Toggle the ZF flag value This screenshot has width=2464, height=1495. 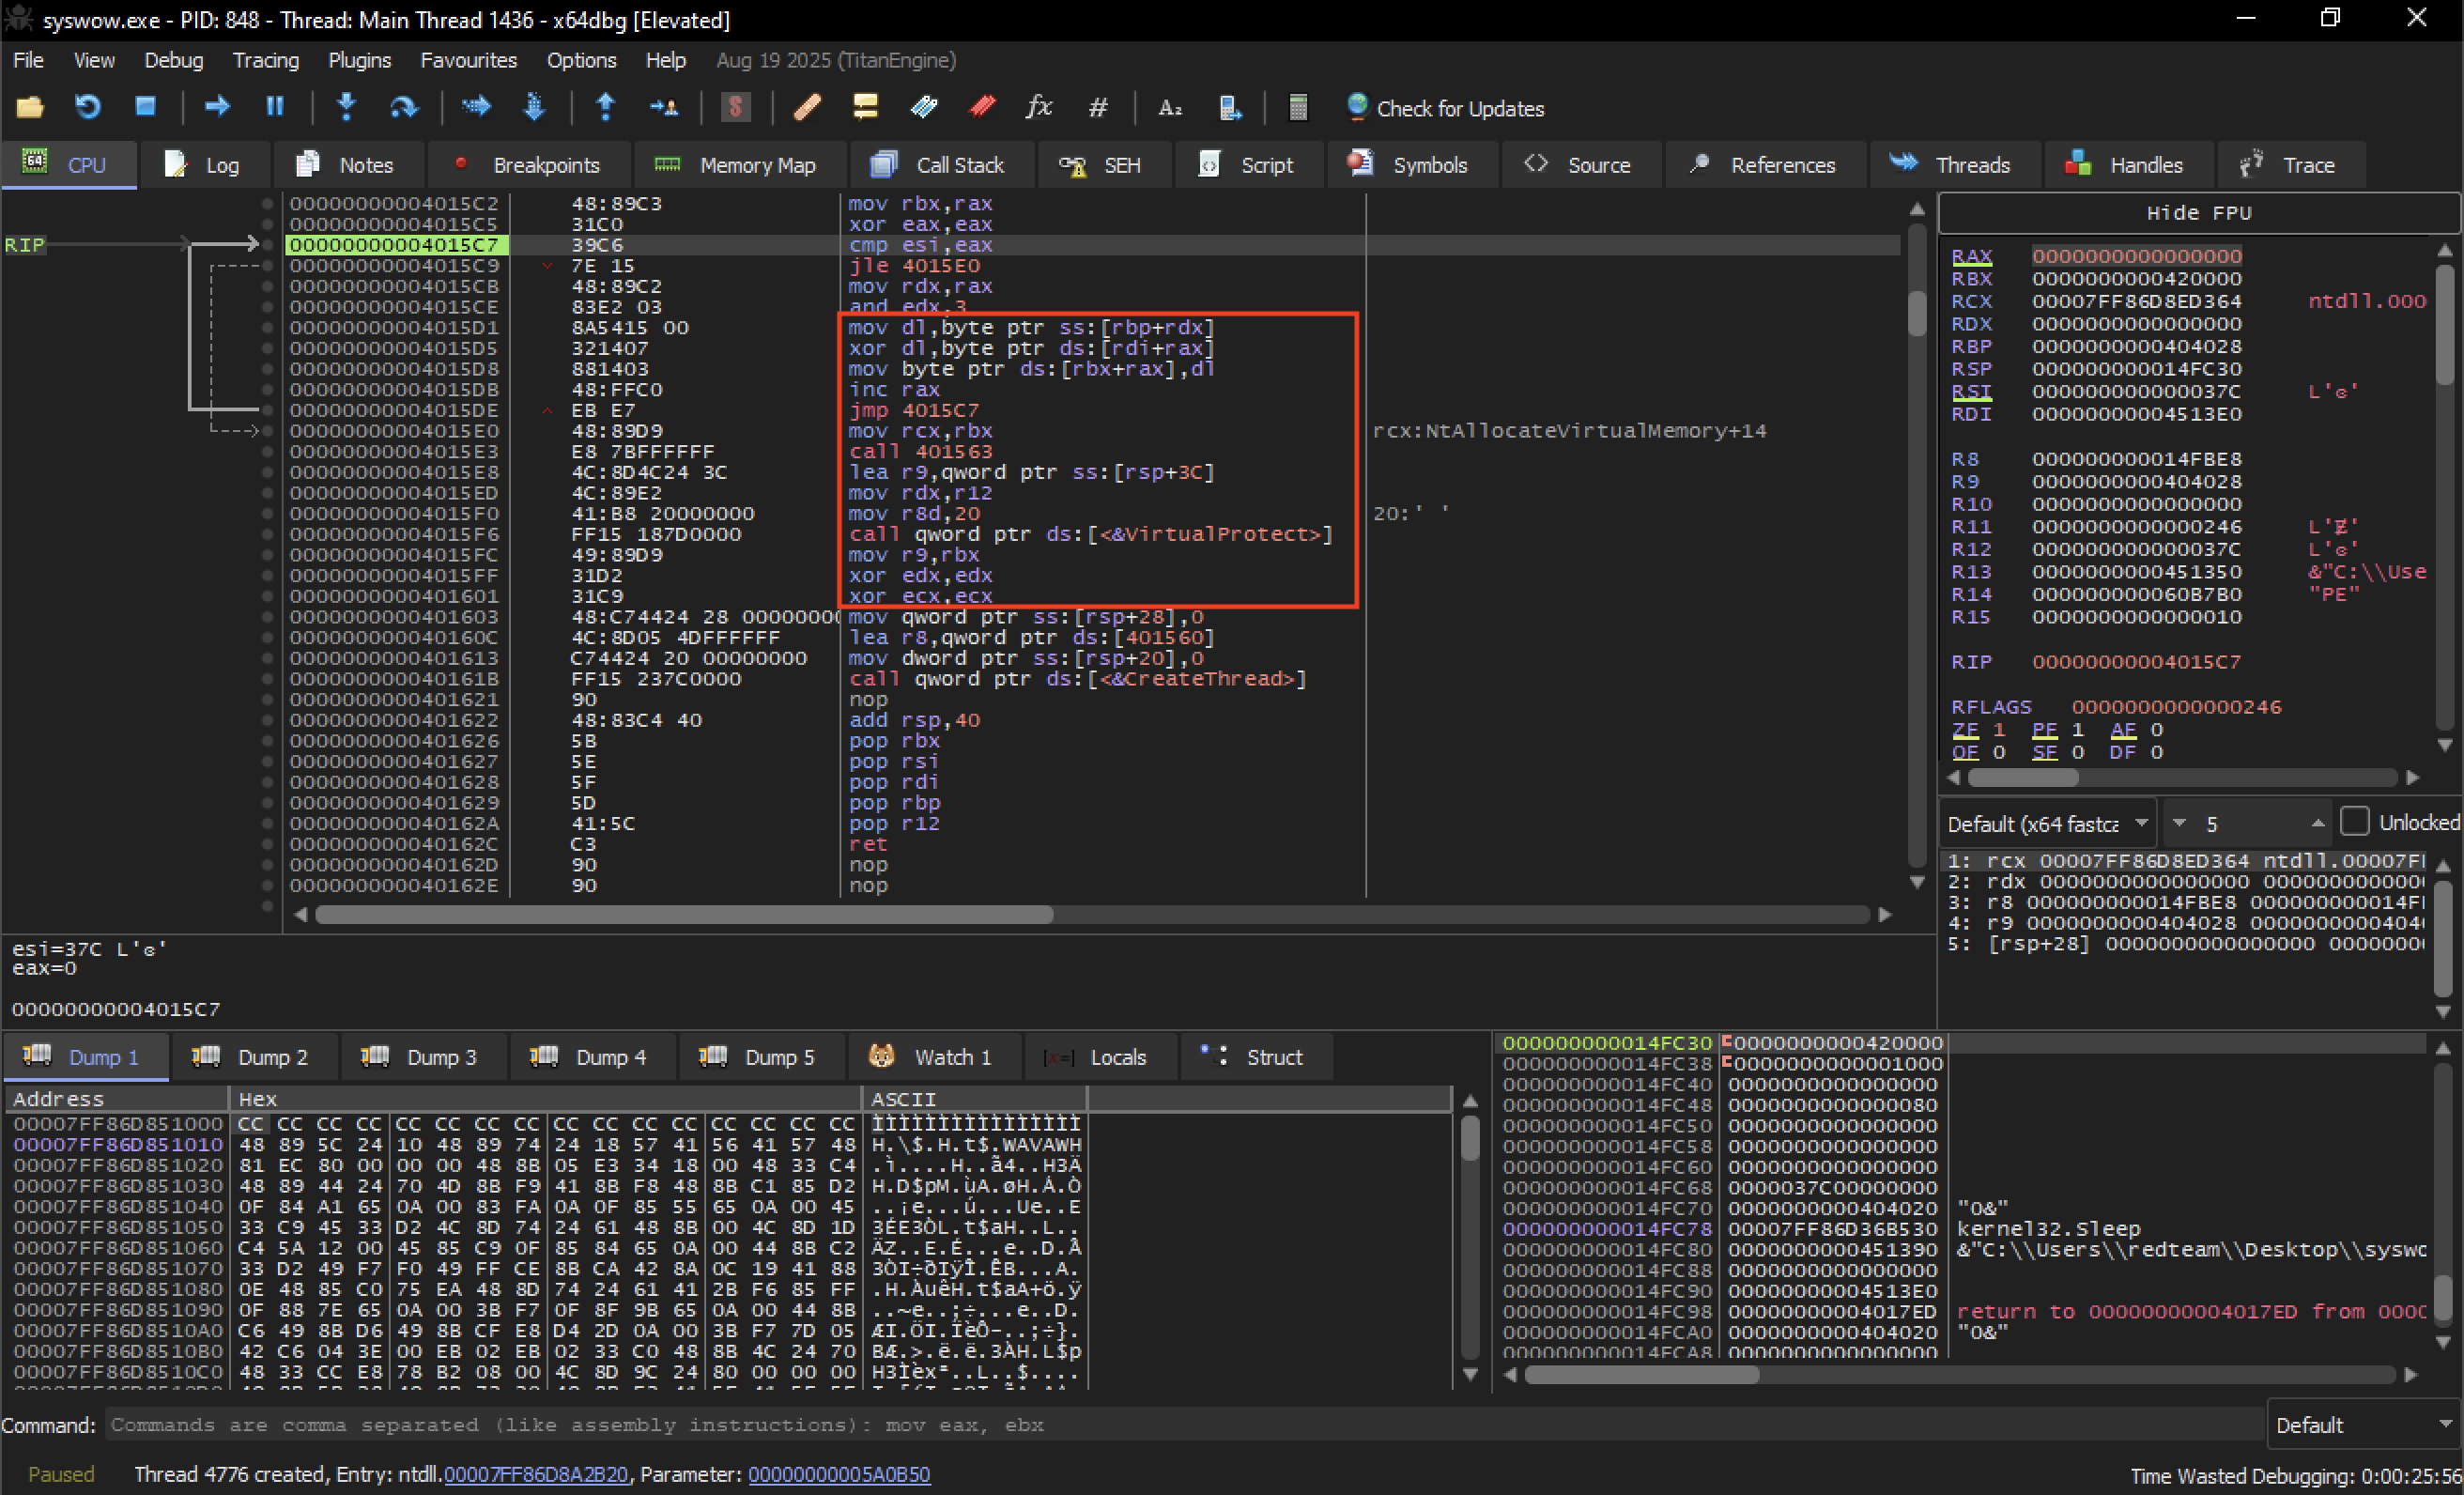(1998, 730)
